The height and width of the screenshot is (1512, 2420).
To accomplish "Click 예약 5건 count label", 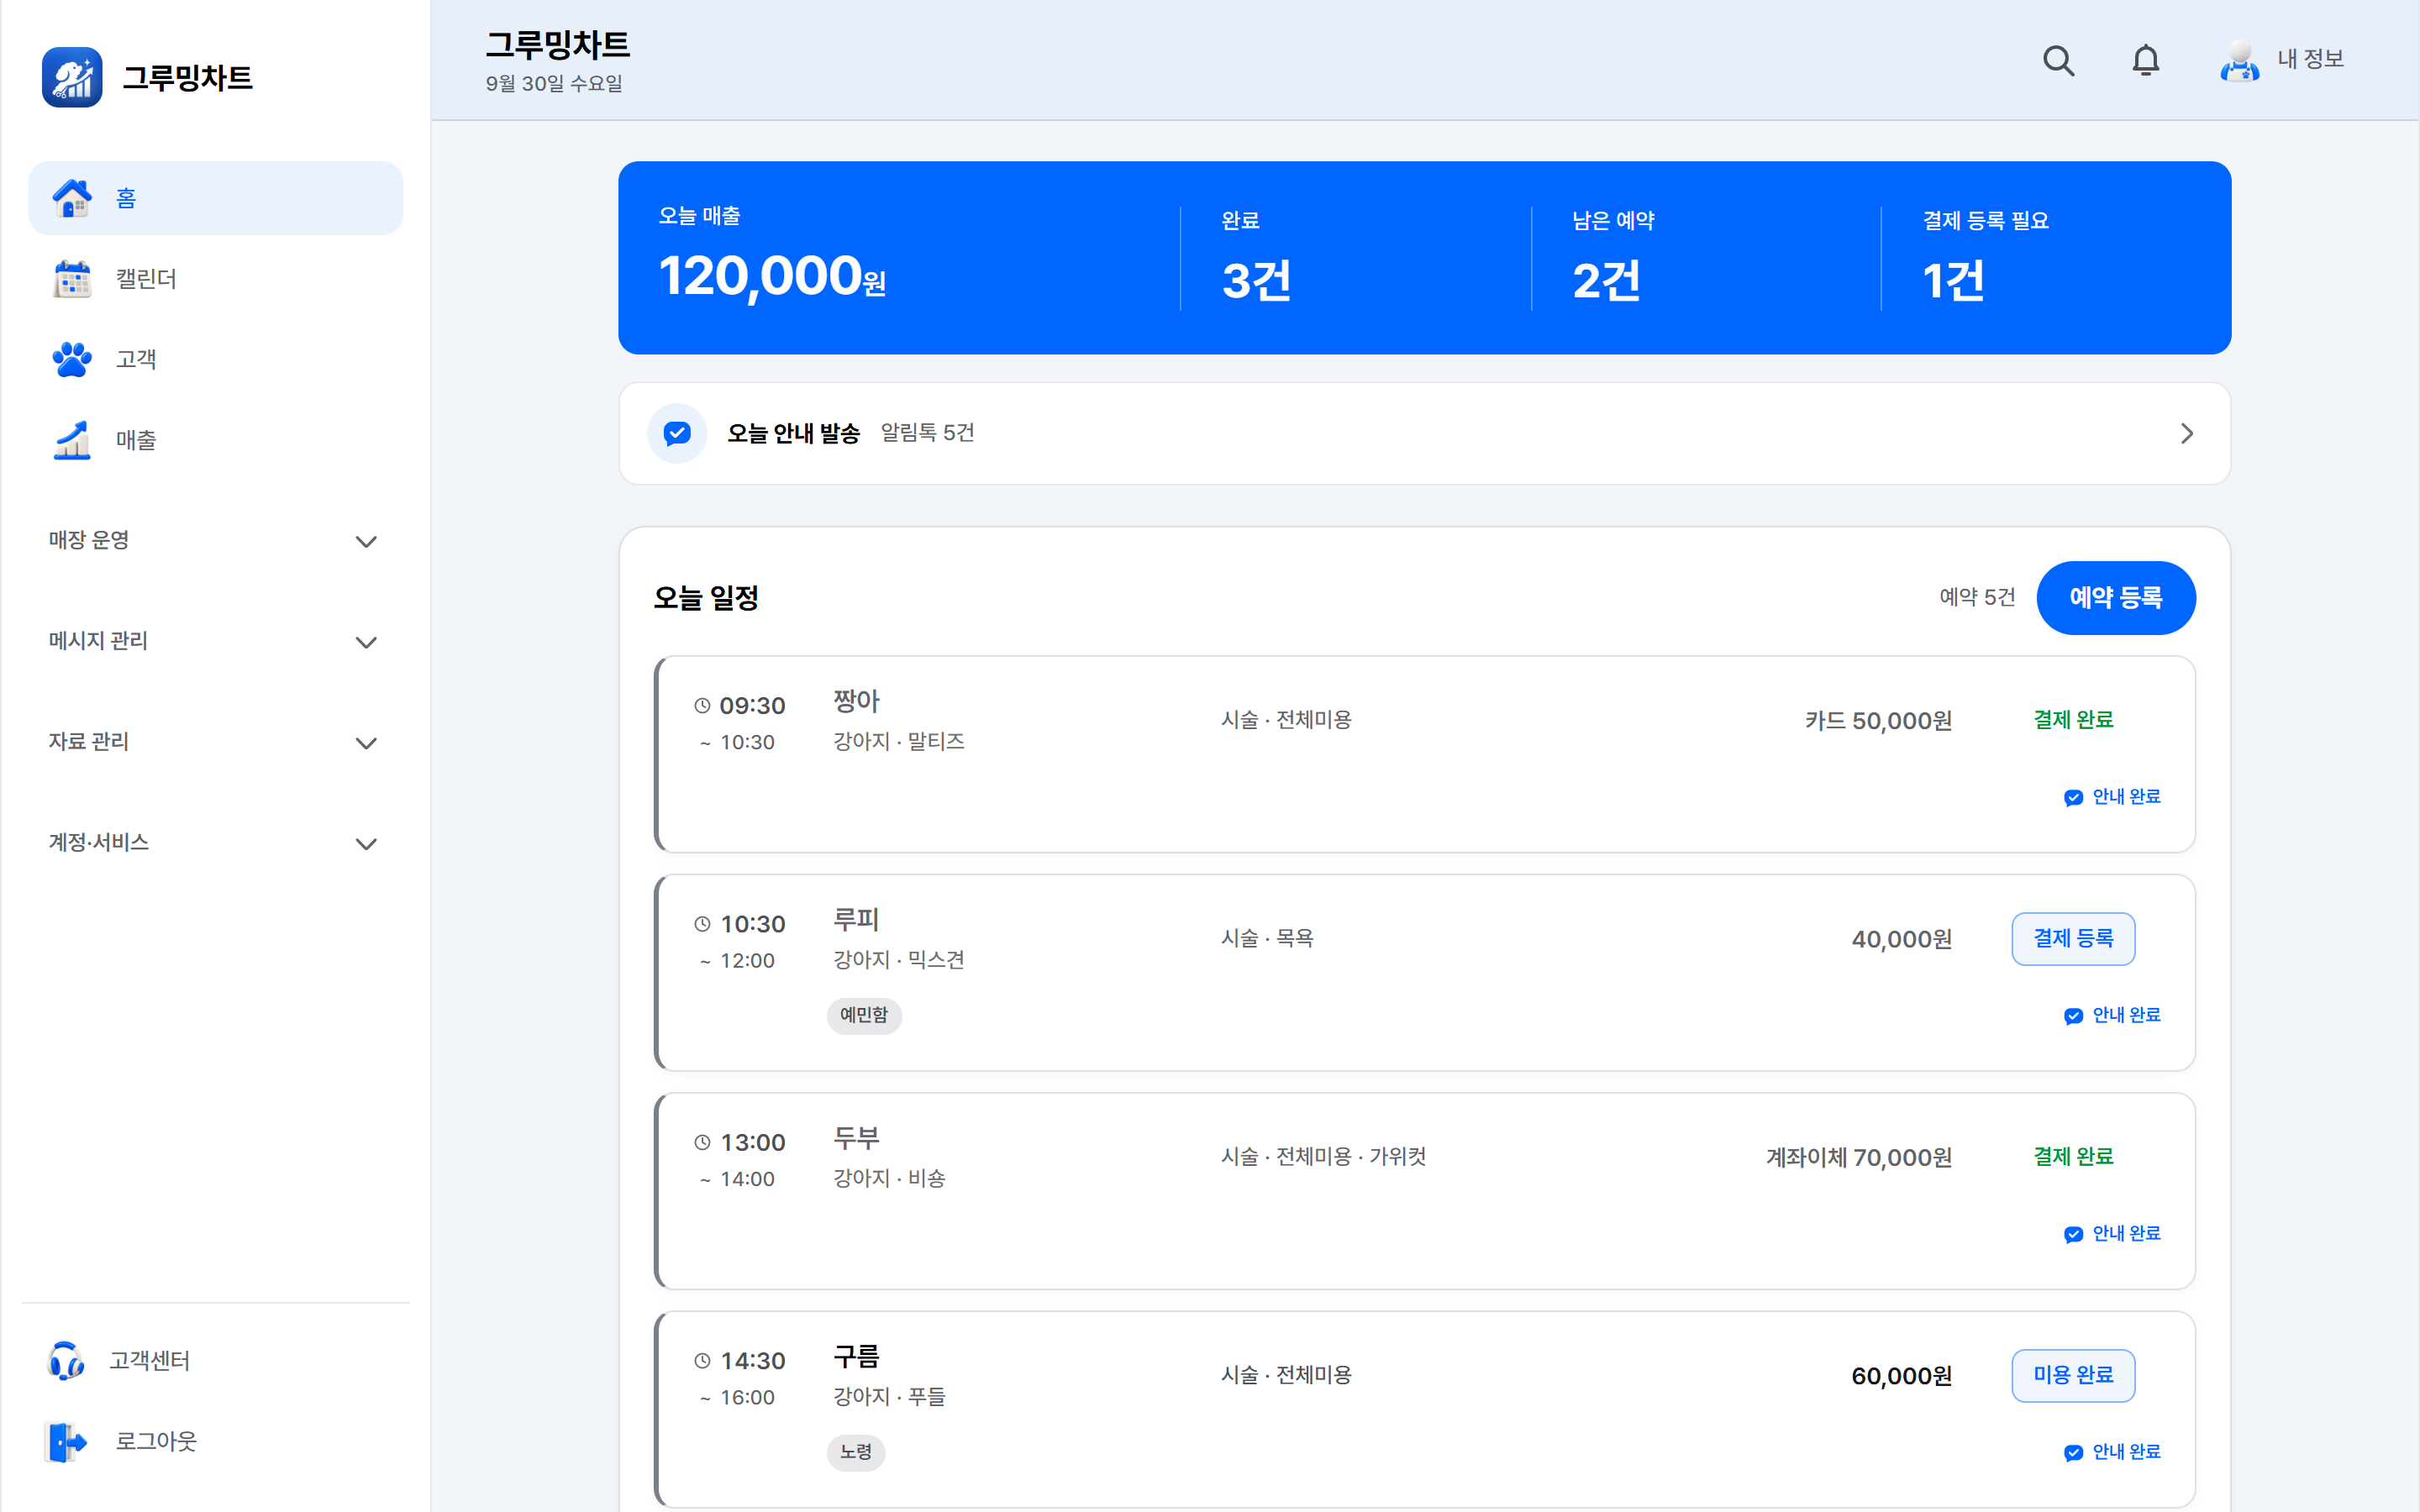I will (x=1977, y=598).
